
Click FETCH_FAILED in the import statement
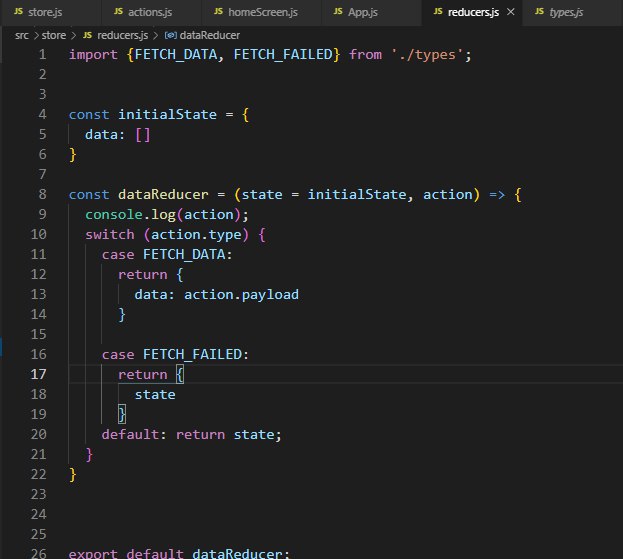[283, 54]
